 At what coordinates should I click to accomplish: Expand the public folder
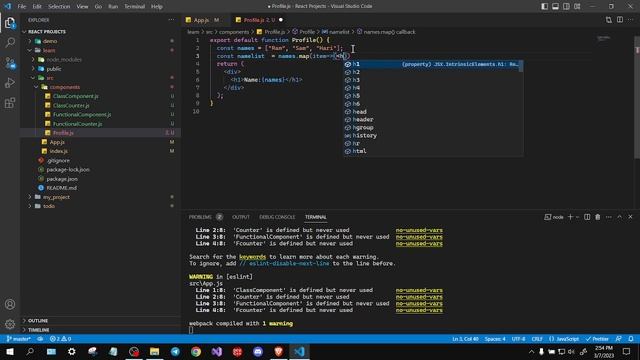click(100, 69)
